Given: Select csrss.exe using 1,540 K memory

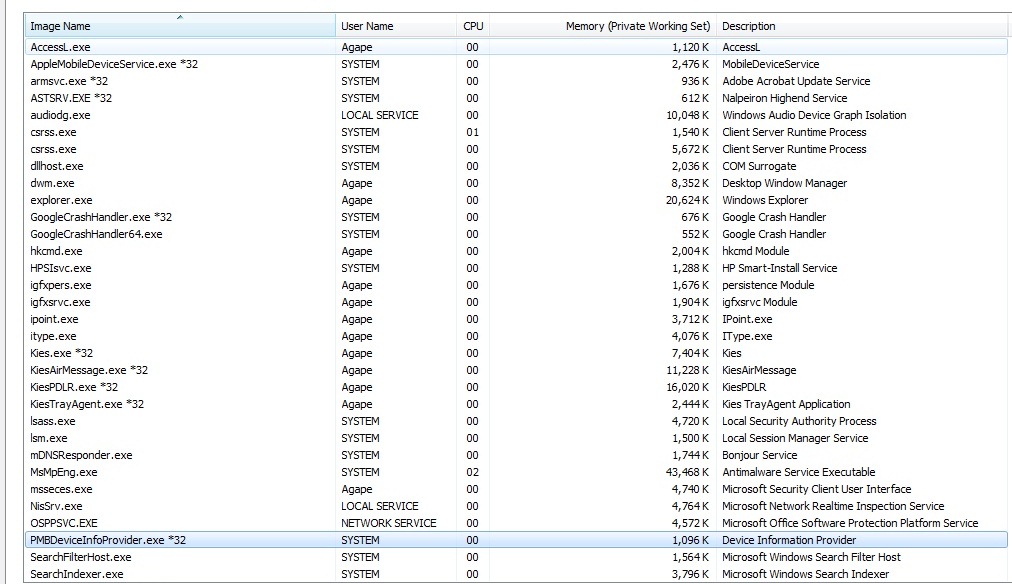Looking at the screenshot, I should click(516, 132).
